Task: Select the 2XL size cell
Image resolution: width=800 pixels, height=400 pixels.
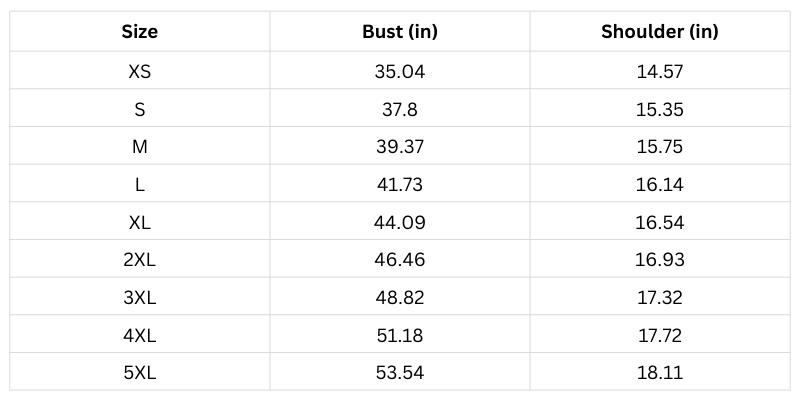Action: coord(140,260)
